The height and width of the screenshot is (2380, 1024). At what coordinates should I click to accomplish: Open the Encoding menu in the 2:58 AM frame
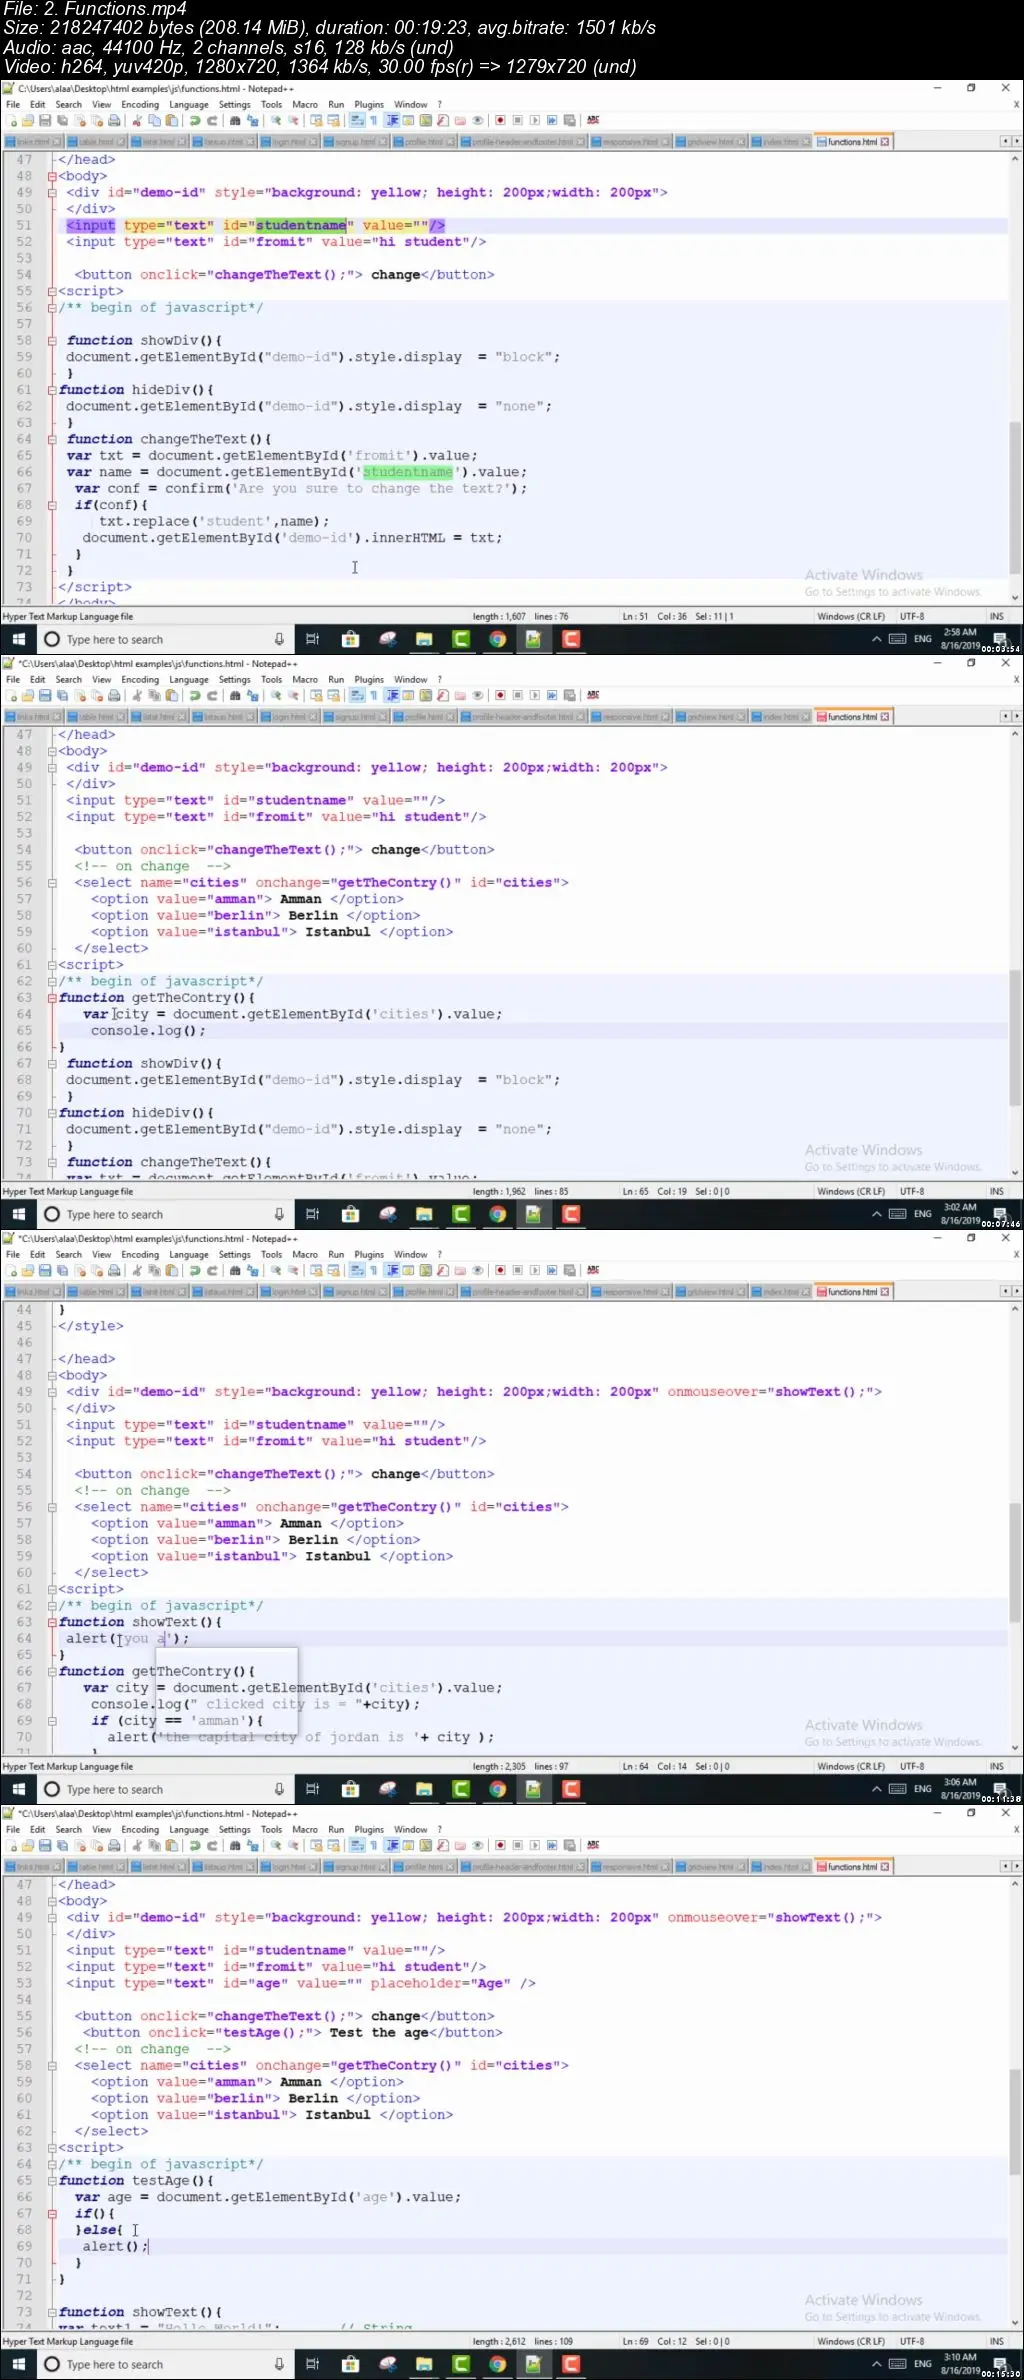(140, 104)
